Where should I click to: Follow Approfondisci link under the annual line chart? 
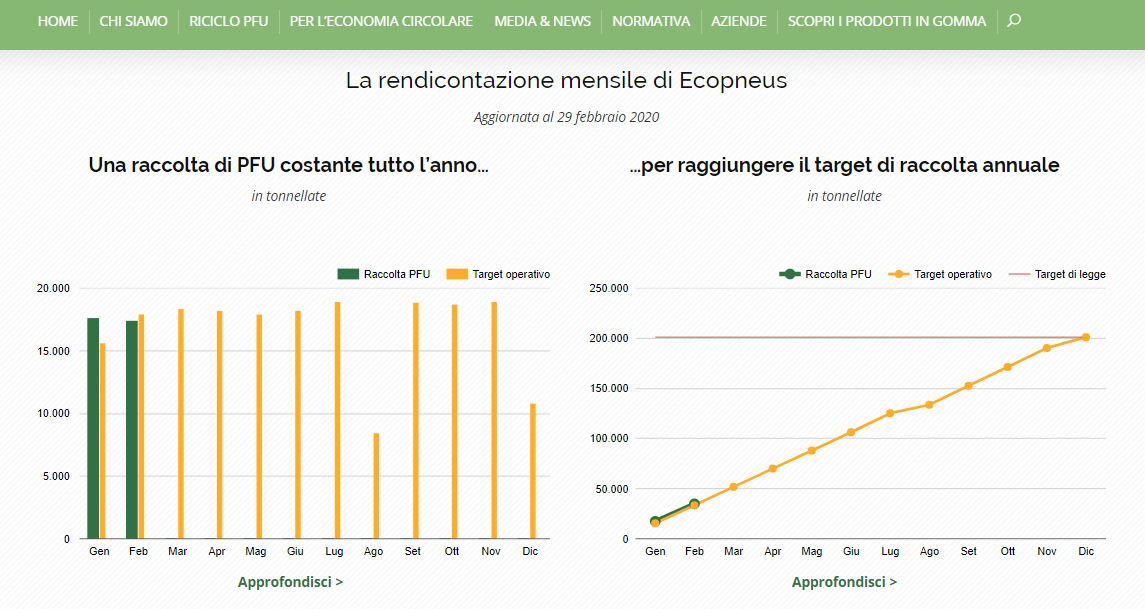[x=844, y=582]
